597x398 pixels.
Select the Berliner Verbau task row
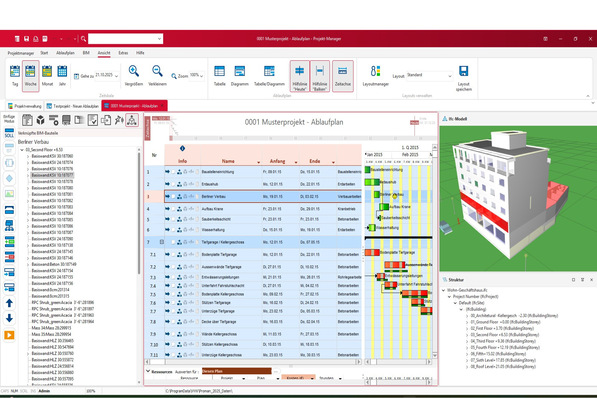[263, 197]
